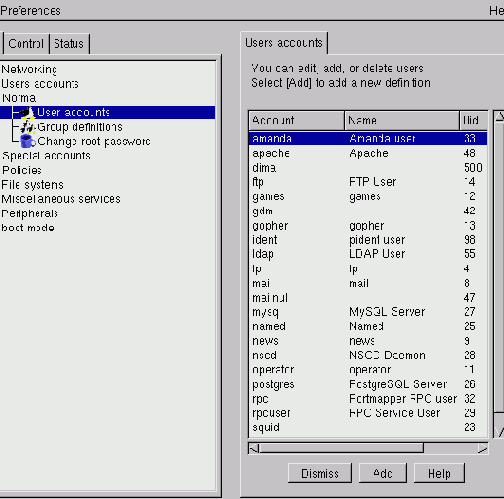The width and height of the screenshot is (504, 499).
Task: Select the news account row
Action: coord(368,341)
